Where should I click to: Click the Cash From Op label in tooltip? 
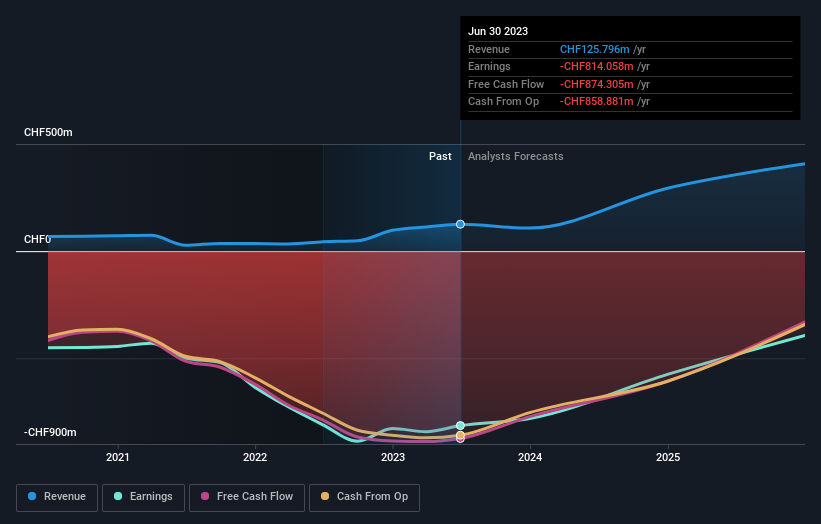pyautogui.click(x=503, y=102)
